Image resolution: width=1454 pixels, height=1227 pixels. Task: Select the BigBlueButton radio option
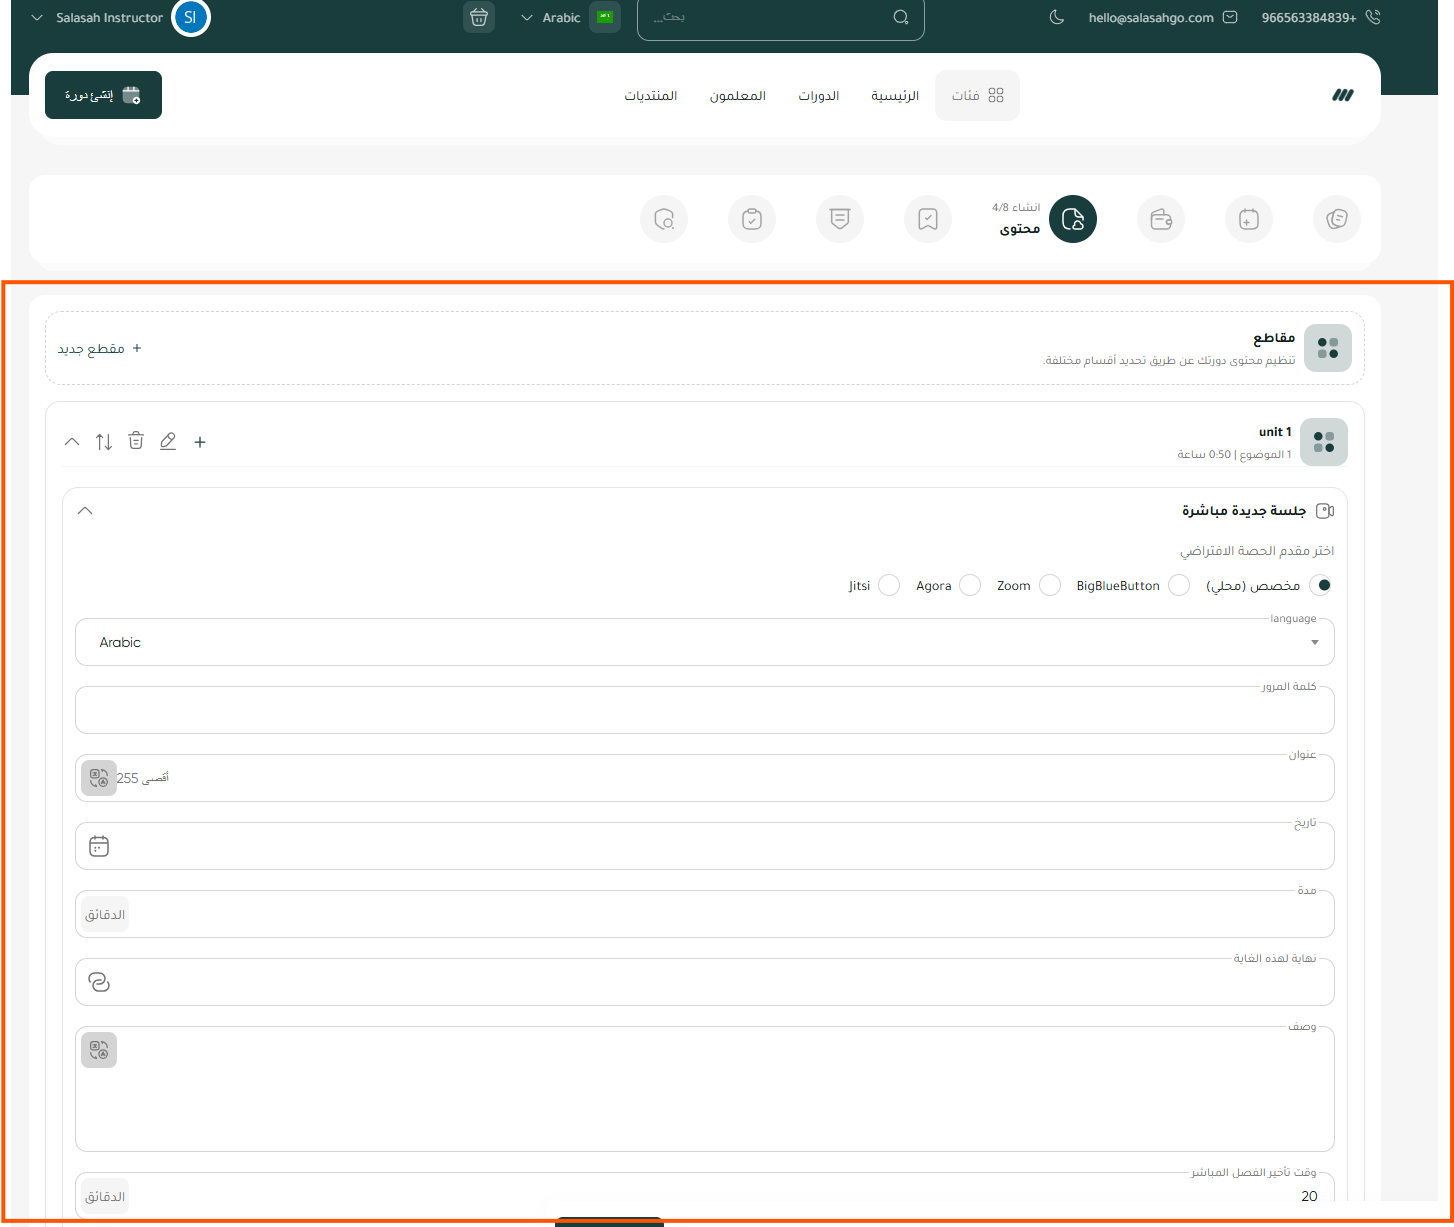tap(1179, 585)
